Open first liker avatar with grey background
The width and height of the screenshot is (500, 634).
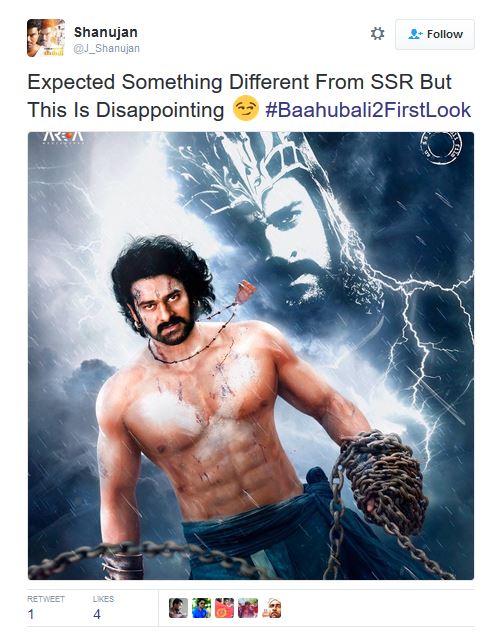[178, 608]
